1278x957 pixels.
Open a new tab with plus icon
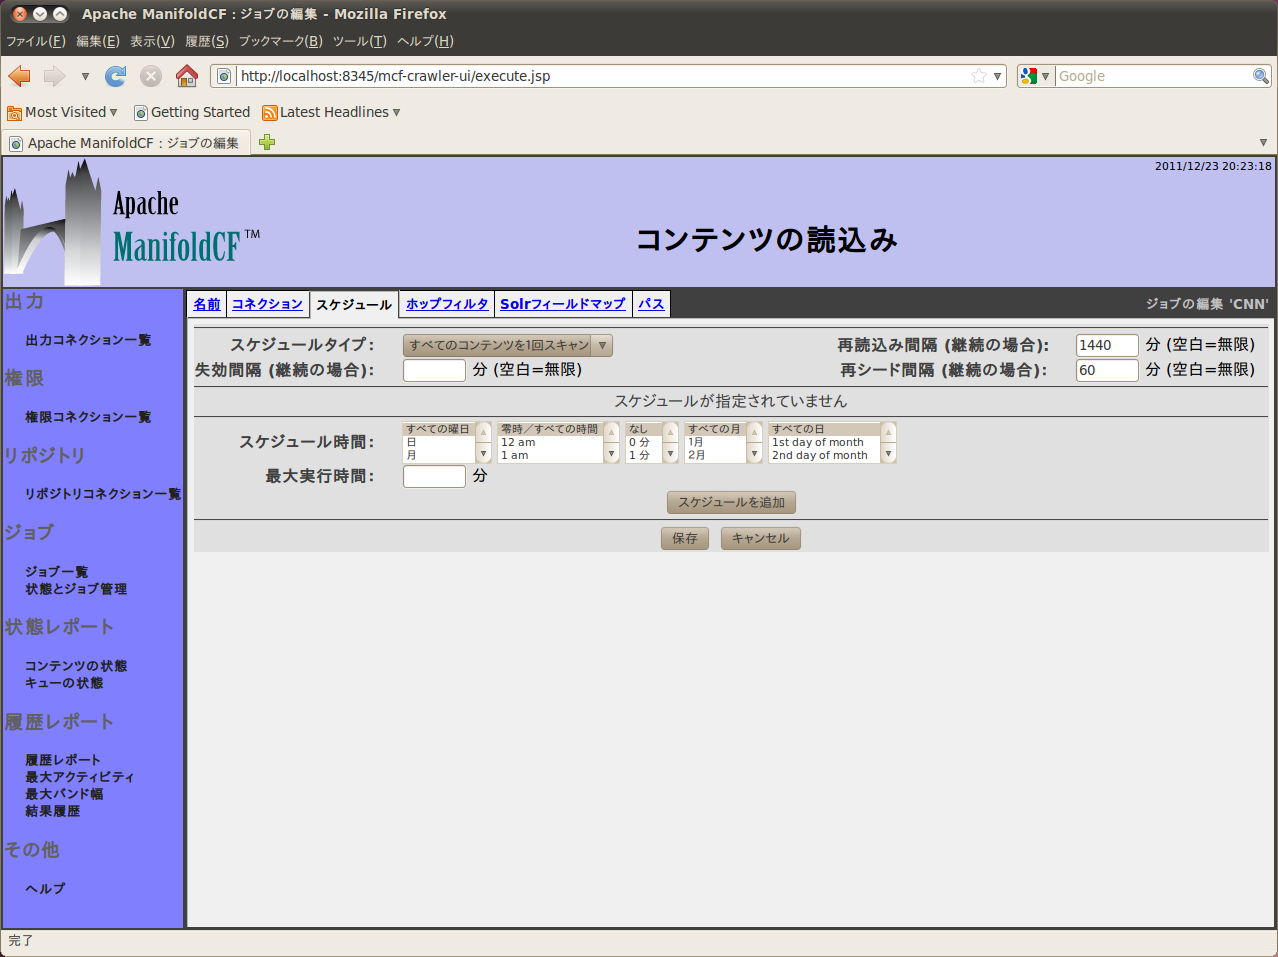[267, 142]
